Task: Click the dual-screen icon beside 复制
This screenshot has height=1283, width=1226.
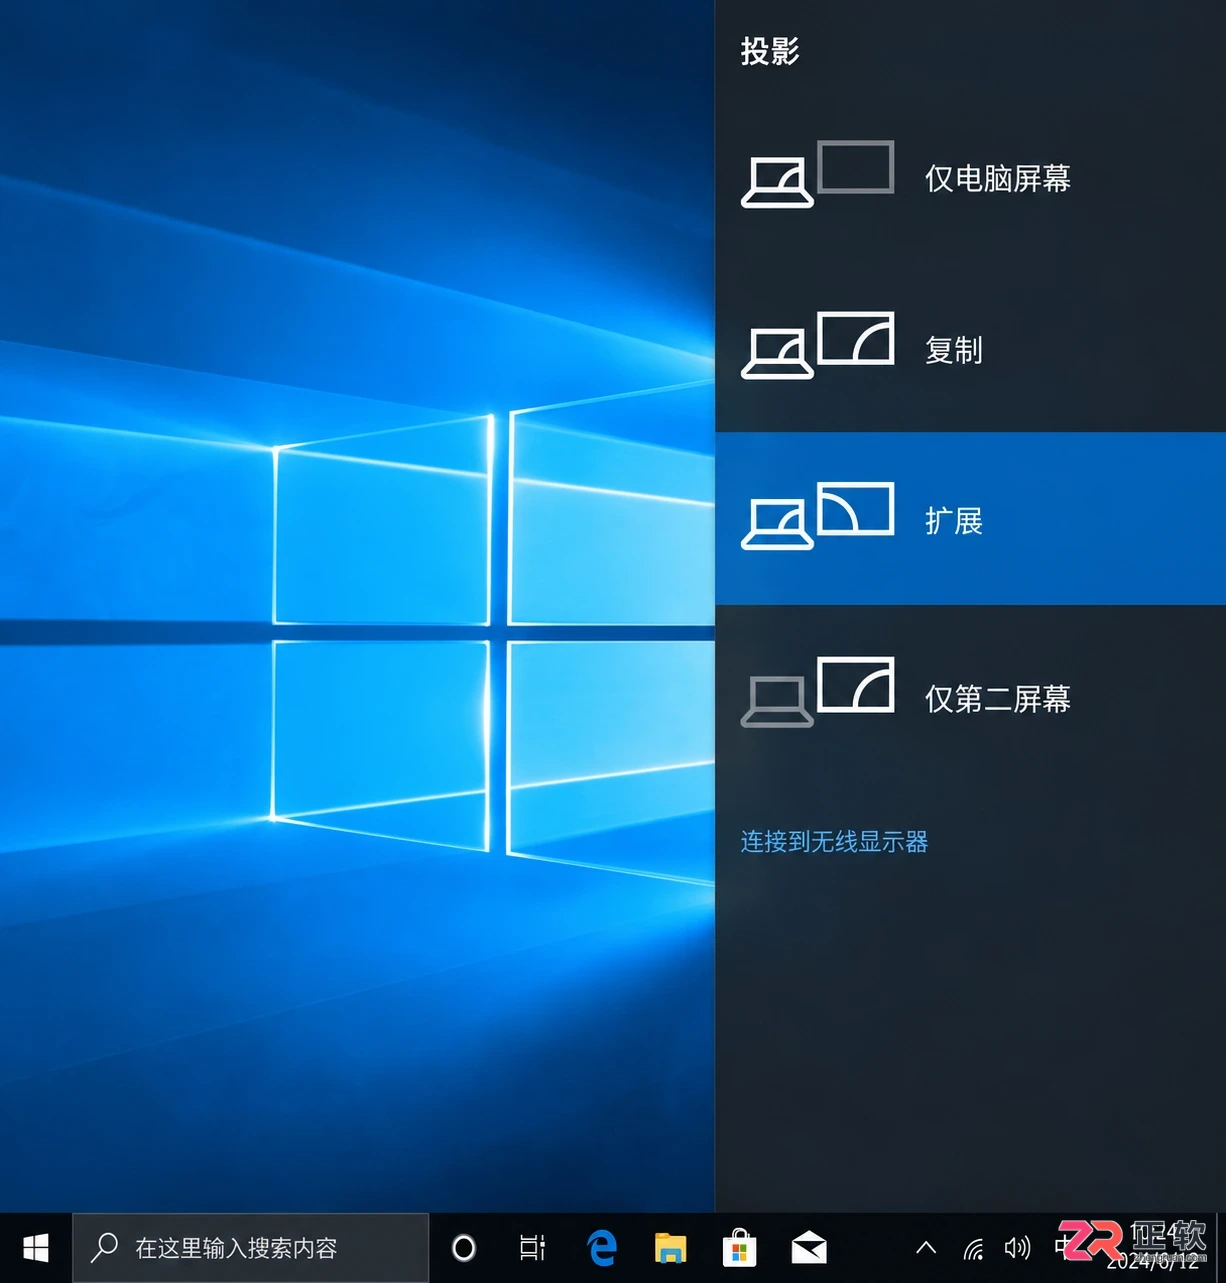Action: pos(817,345)
